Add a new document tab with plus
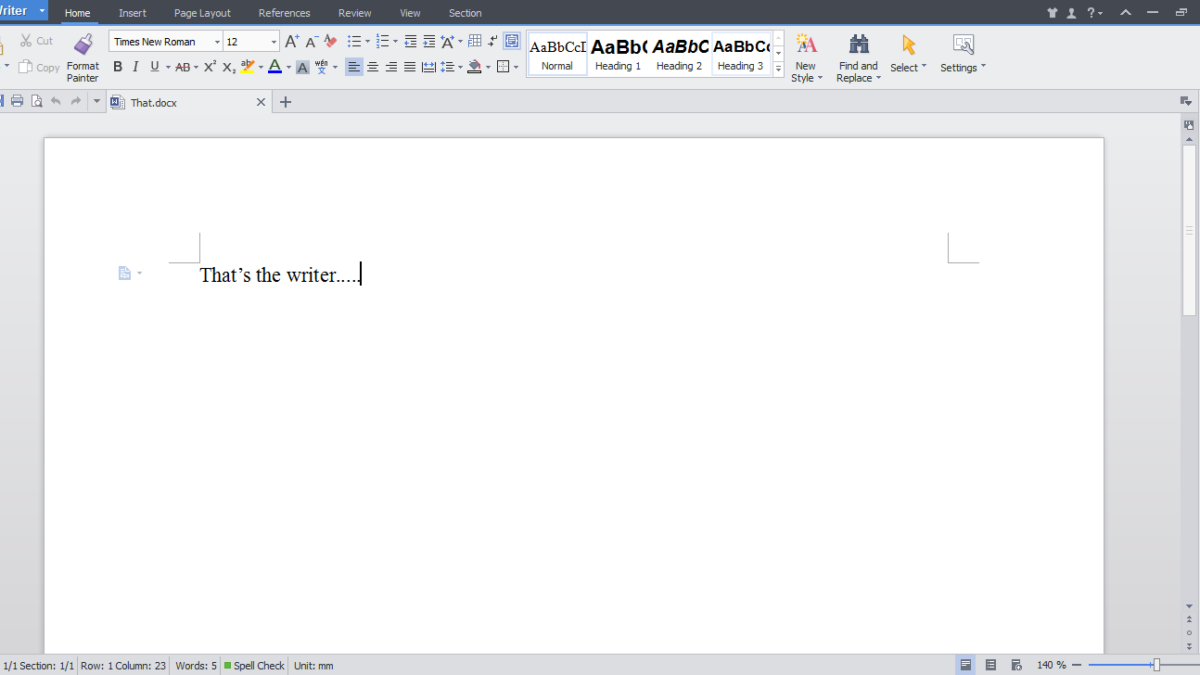Screen dimensions: 1200x675 (285, 102)
